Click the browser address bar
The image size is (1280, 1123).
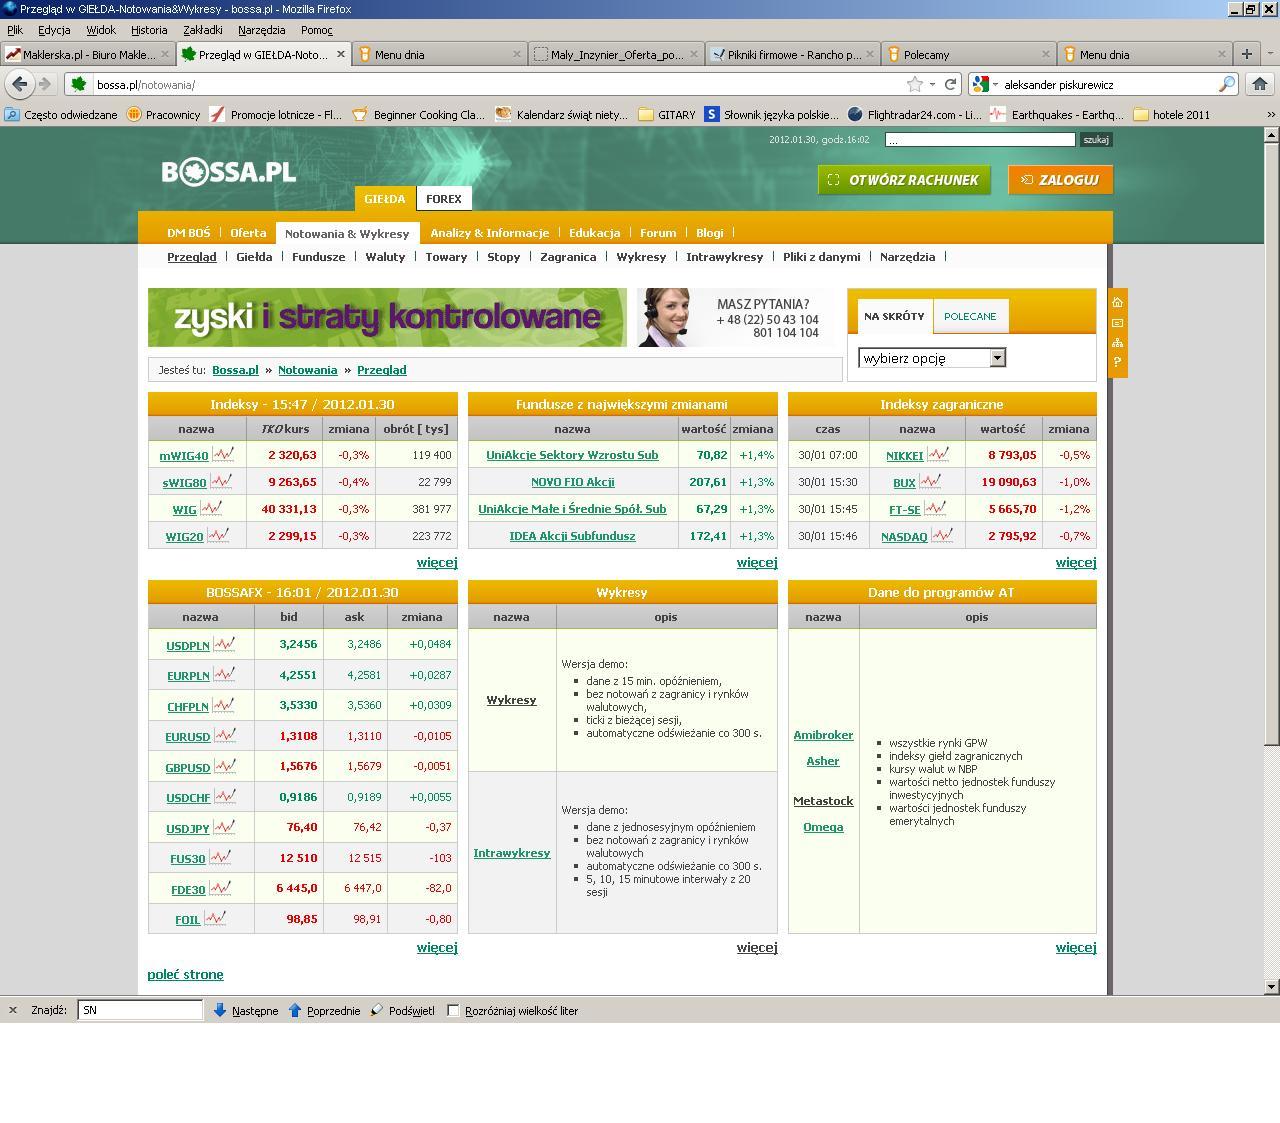pos(500,84)
